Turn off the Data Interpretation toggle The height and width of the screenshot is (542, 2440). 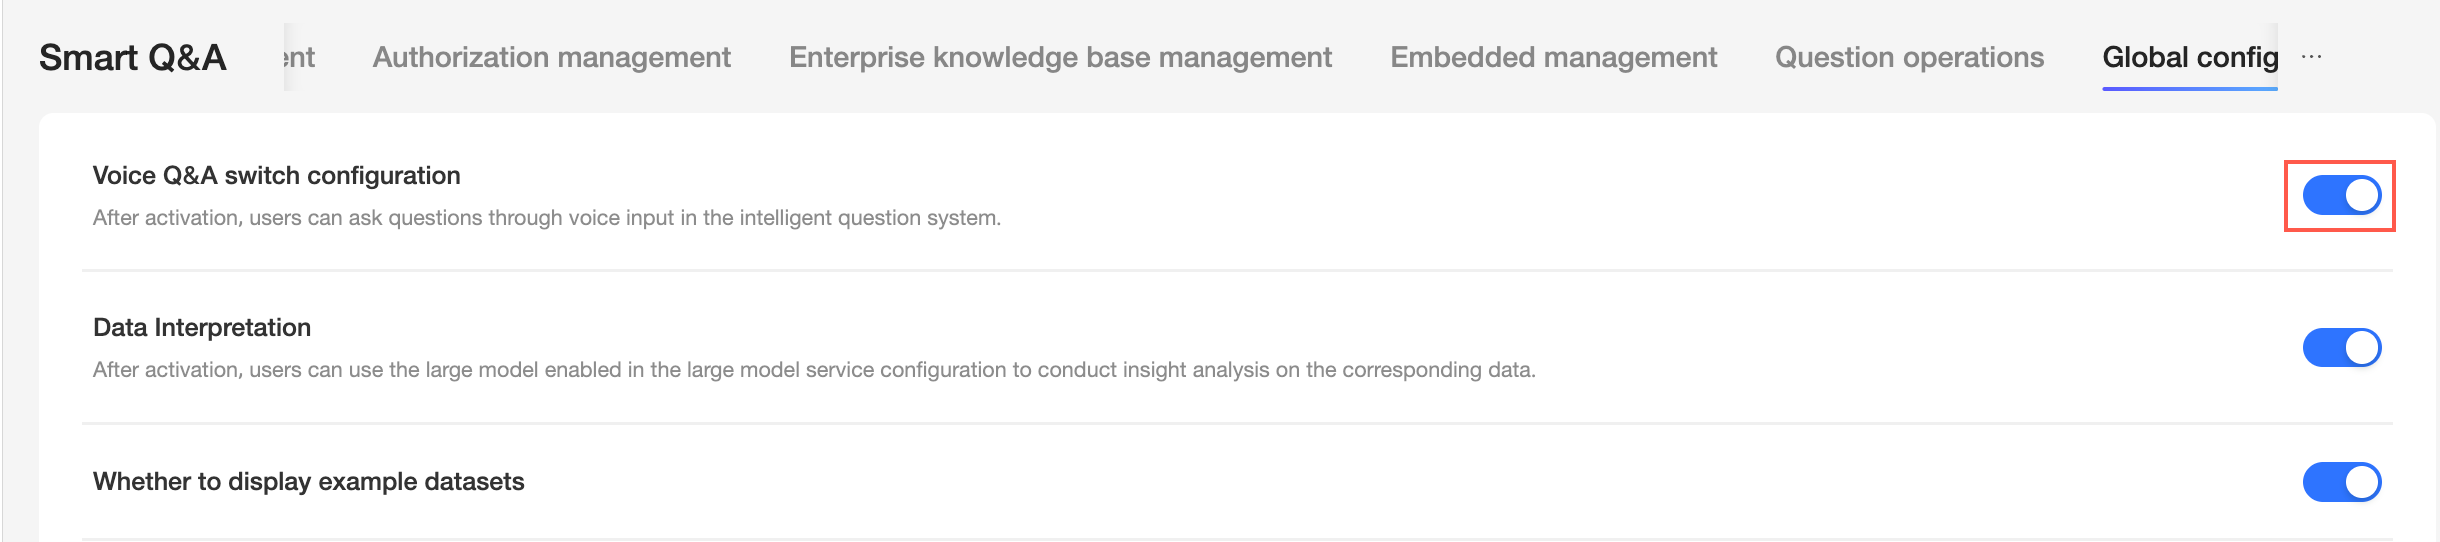(2341, 348)
